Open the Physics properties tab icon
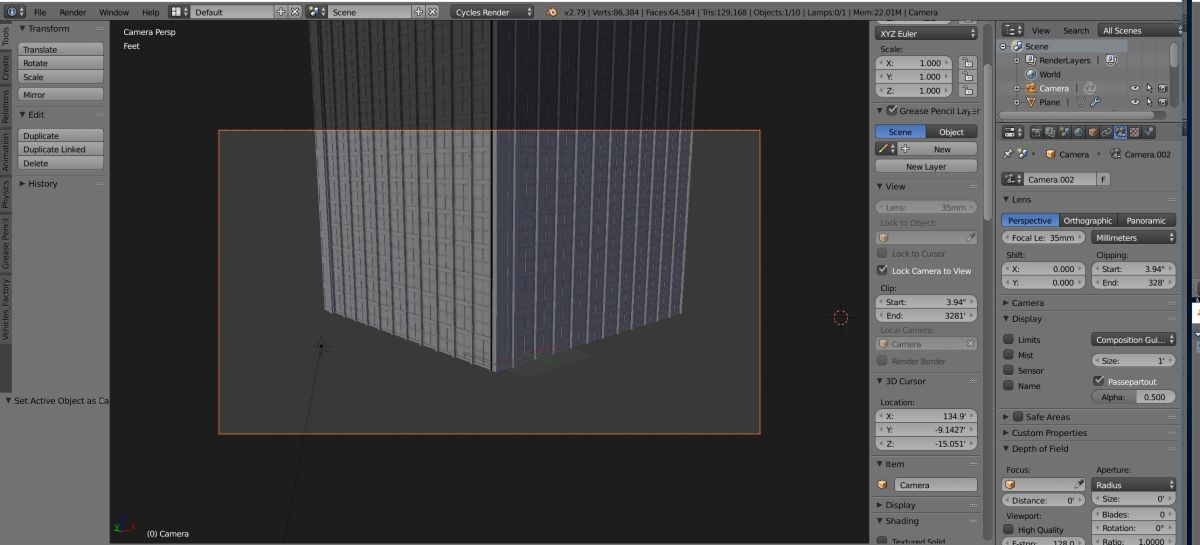 coord(1149,131)
